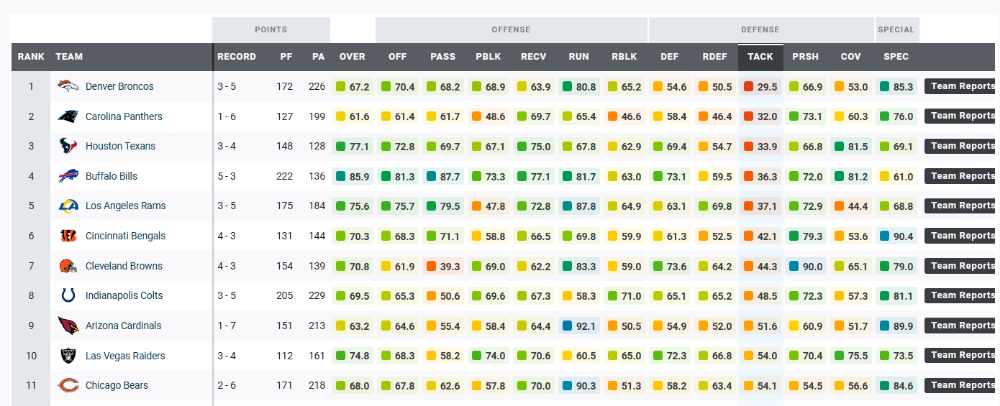Sort by COV coverage column header
Image resolution: width=1000 pixels, height=406 pixels.
tap(851, 57)
